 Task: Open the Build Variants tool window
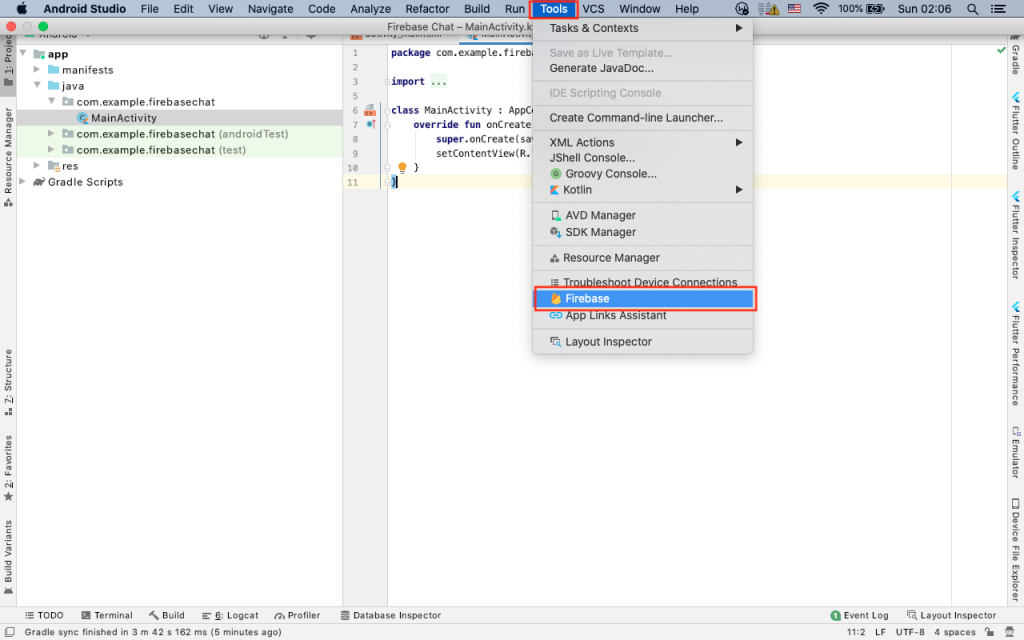pyautogui.click(x=8, y=557)
